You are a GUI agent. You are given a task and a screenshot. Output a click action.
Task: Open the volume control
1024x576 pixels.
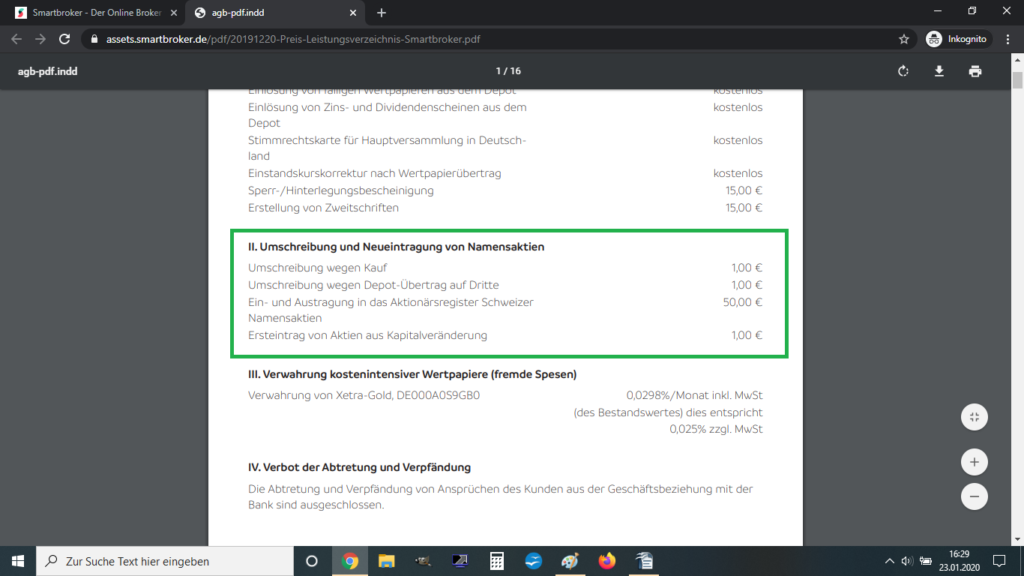pyautogui.click(x=906, y=561)
